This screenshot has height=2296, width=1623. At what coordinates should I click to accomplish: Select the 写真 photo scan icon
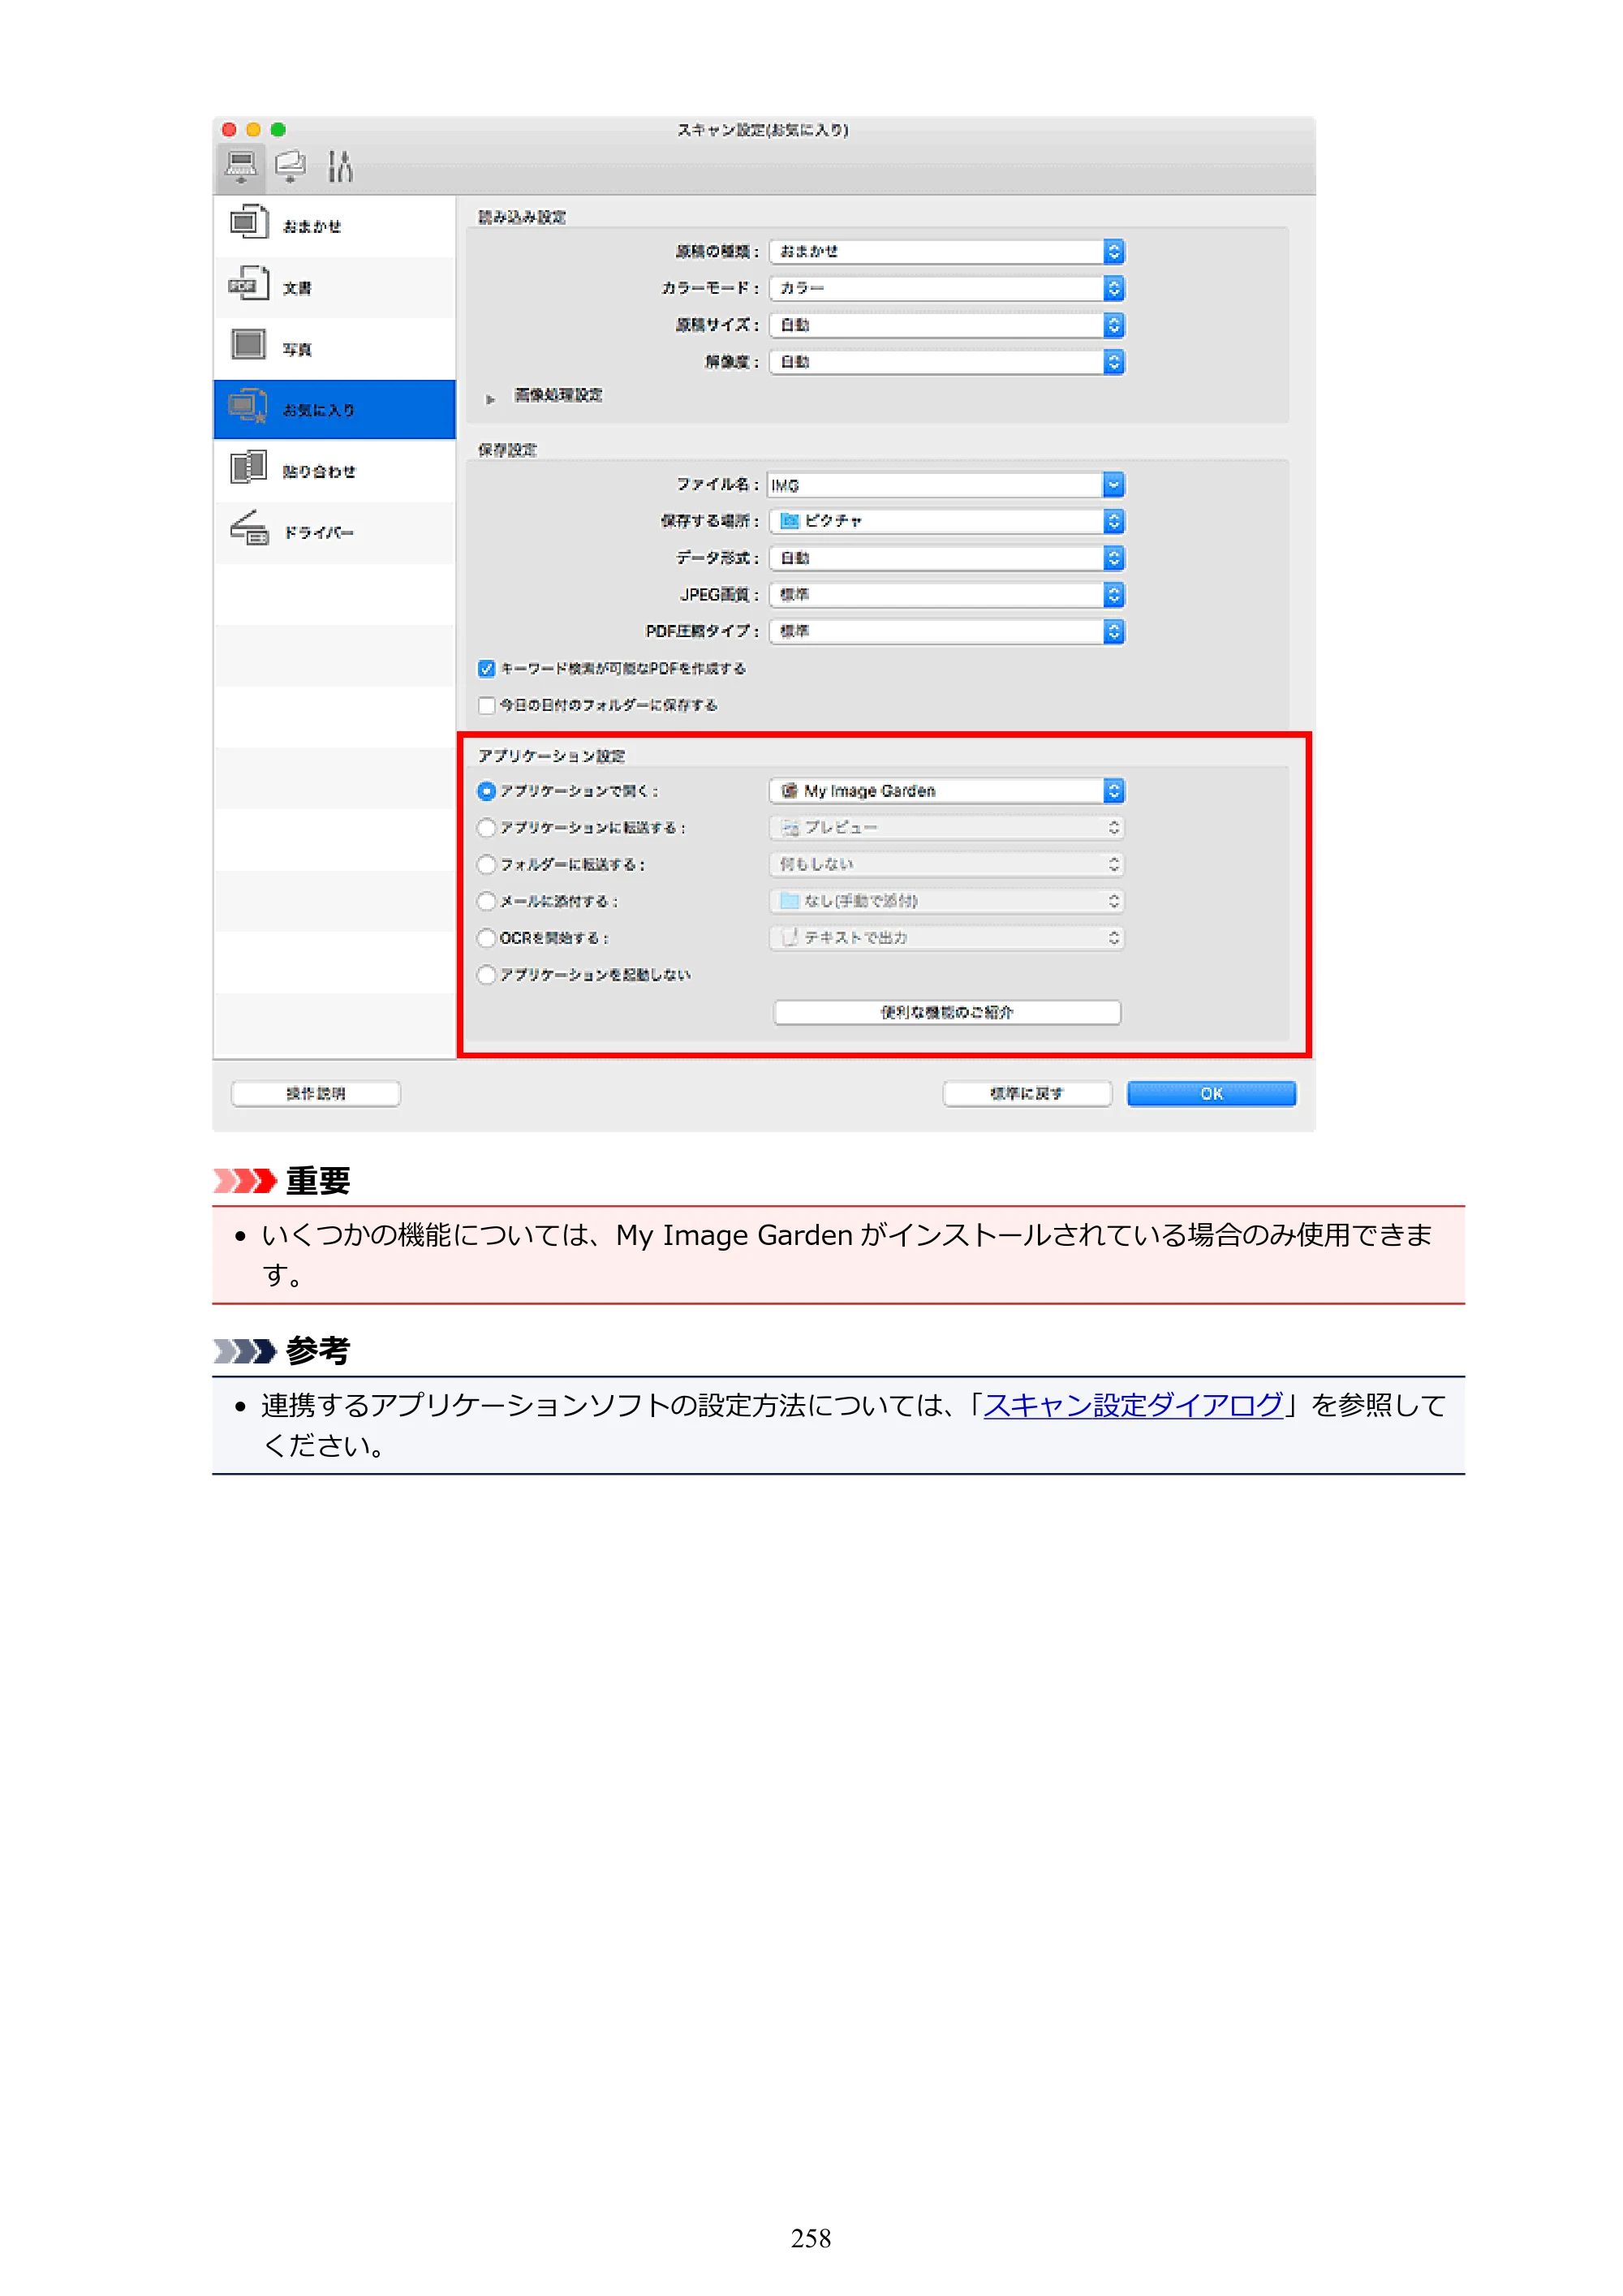[248, 345]
